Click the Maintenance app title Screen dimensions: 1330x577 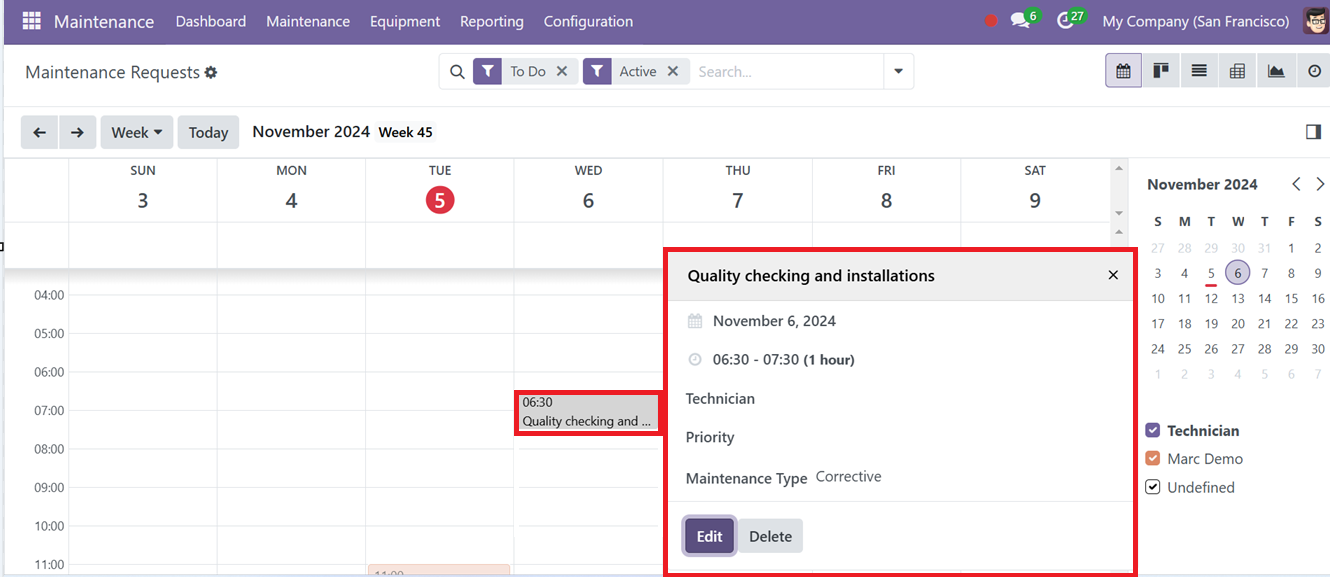point(104,21)
